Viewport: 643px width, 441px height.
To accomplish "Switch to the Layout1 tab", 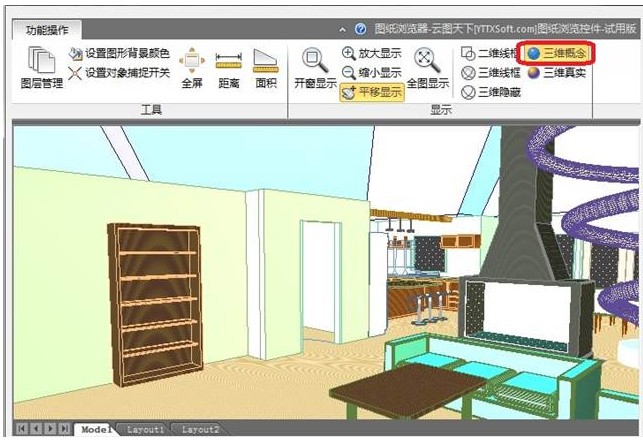I will pyautogui.click(x=145, y=430).
